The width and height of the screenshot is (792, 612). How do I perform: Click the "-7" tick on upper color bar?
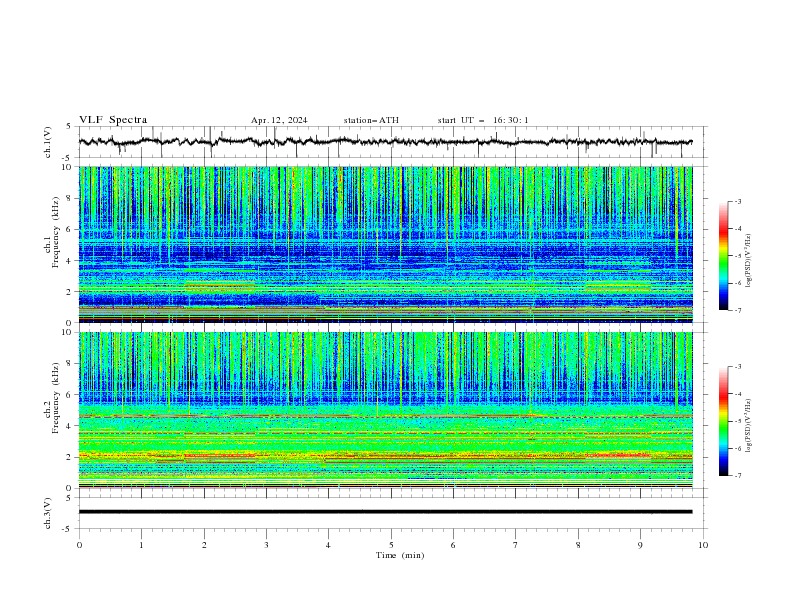click(x=737, y=310)
